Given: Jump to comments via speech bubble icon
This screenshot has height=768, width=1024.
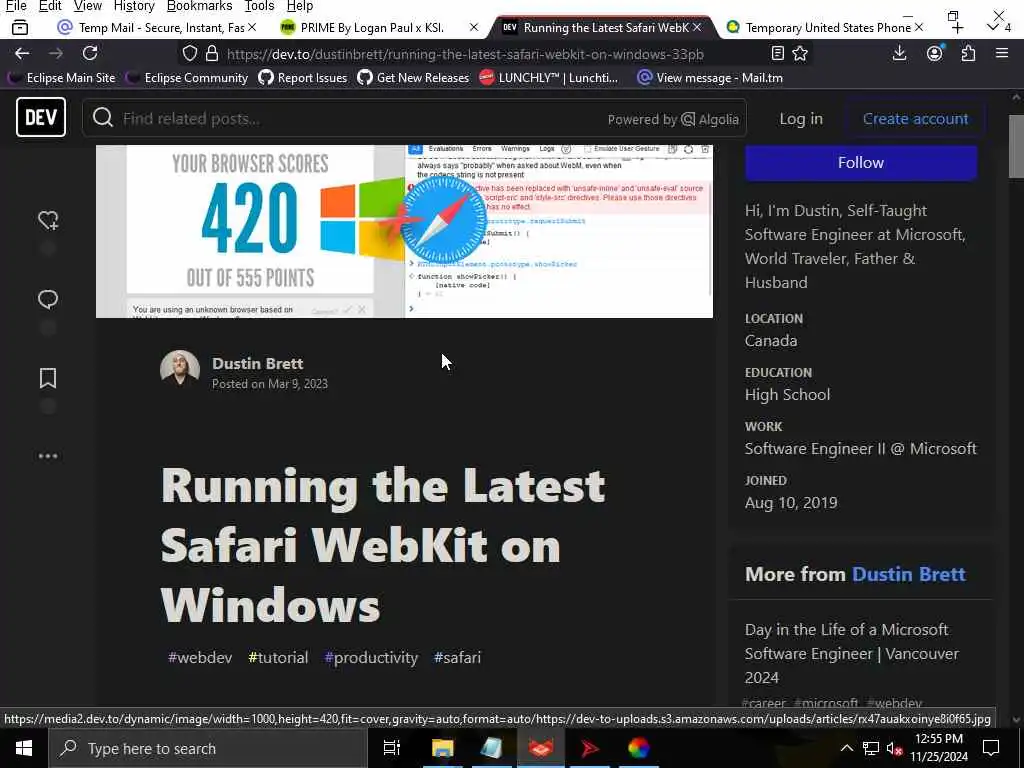Looking at the screenshot, I should pos(48,299).
